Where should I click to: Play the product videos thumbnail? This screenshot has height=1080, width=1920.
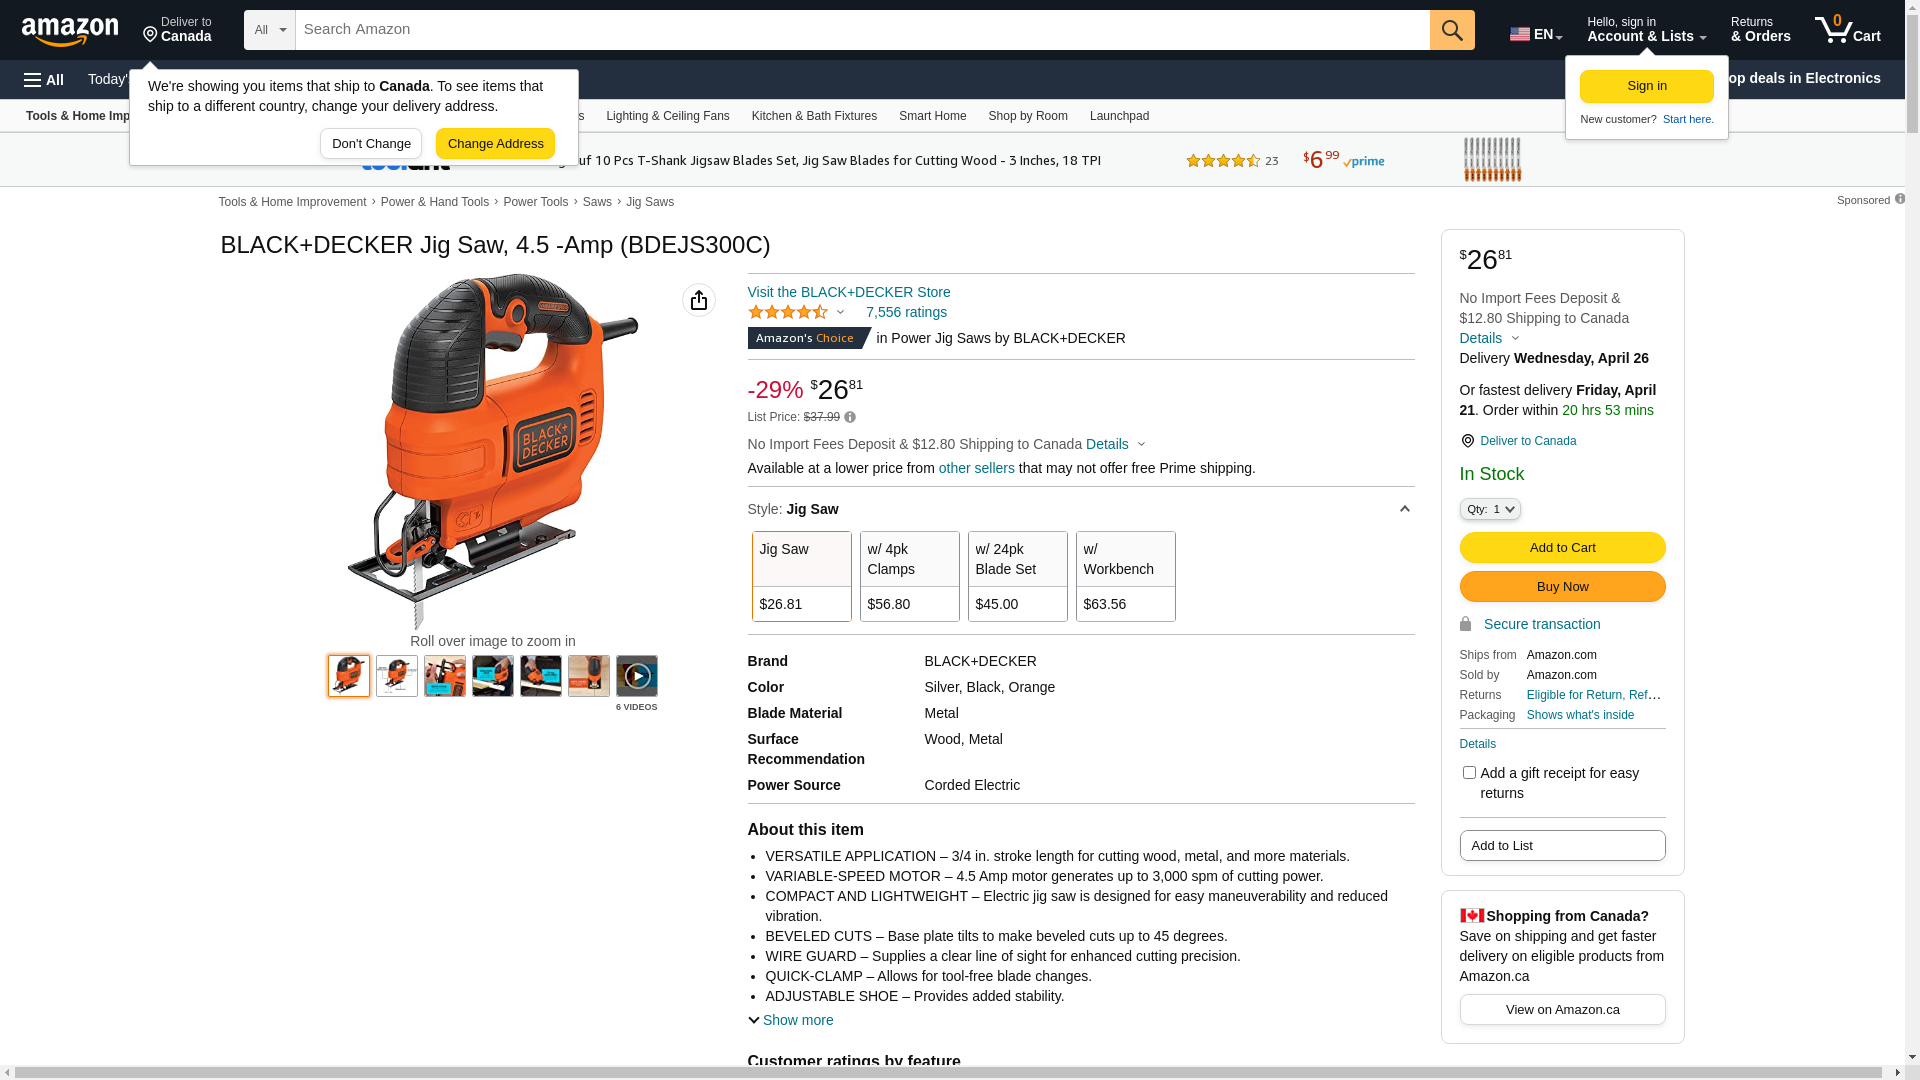click(636, 676)
